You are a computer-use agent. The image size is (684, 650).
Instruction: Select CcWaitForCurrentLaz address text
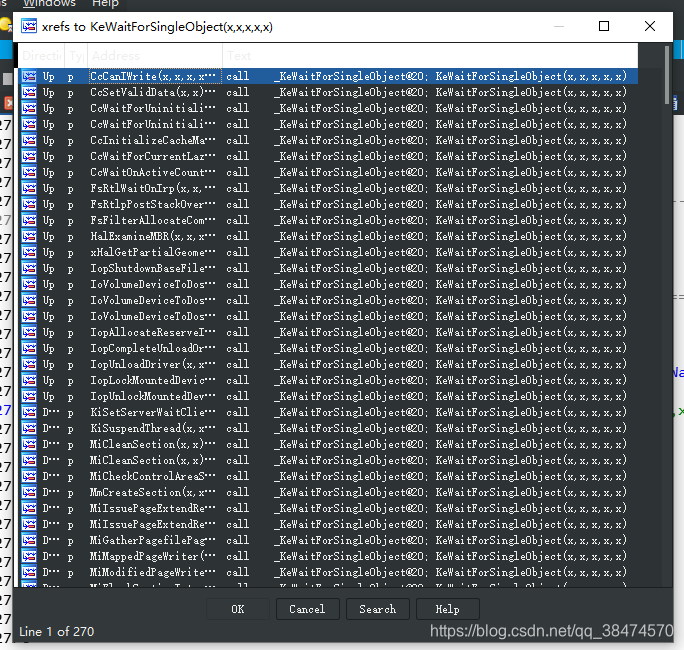pyautogui.click(x=153, y=156)
